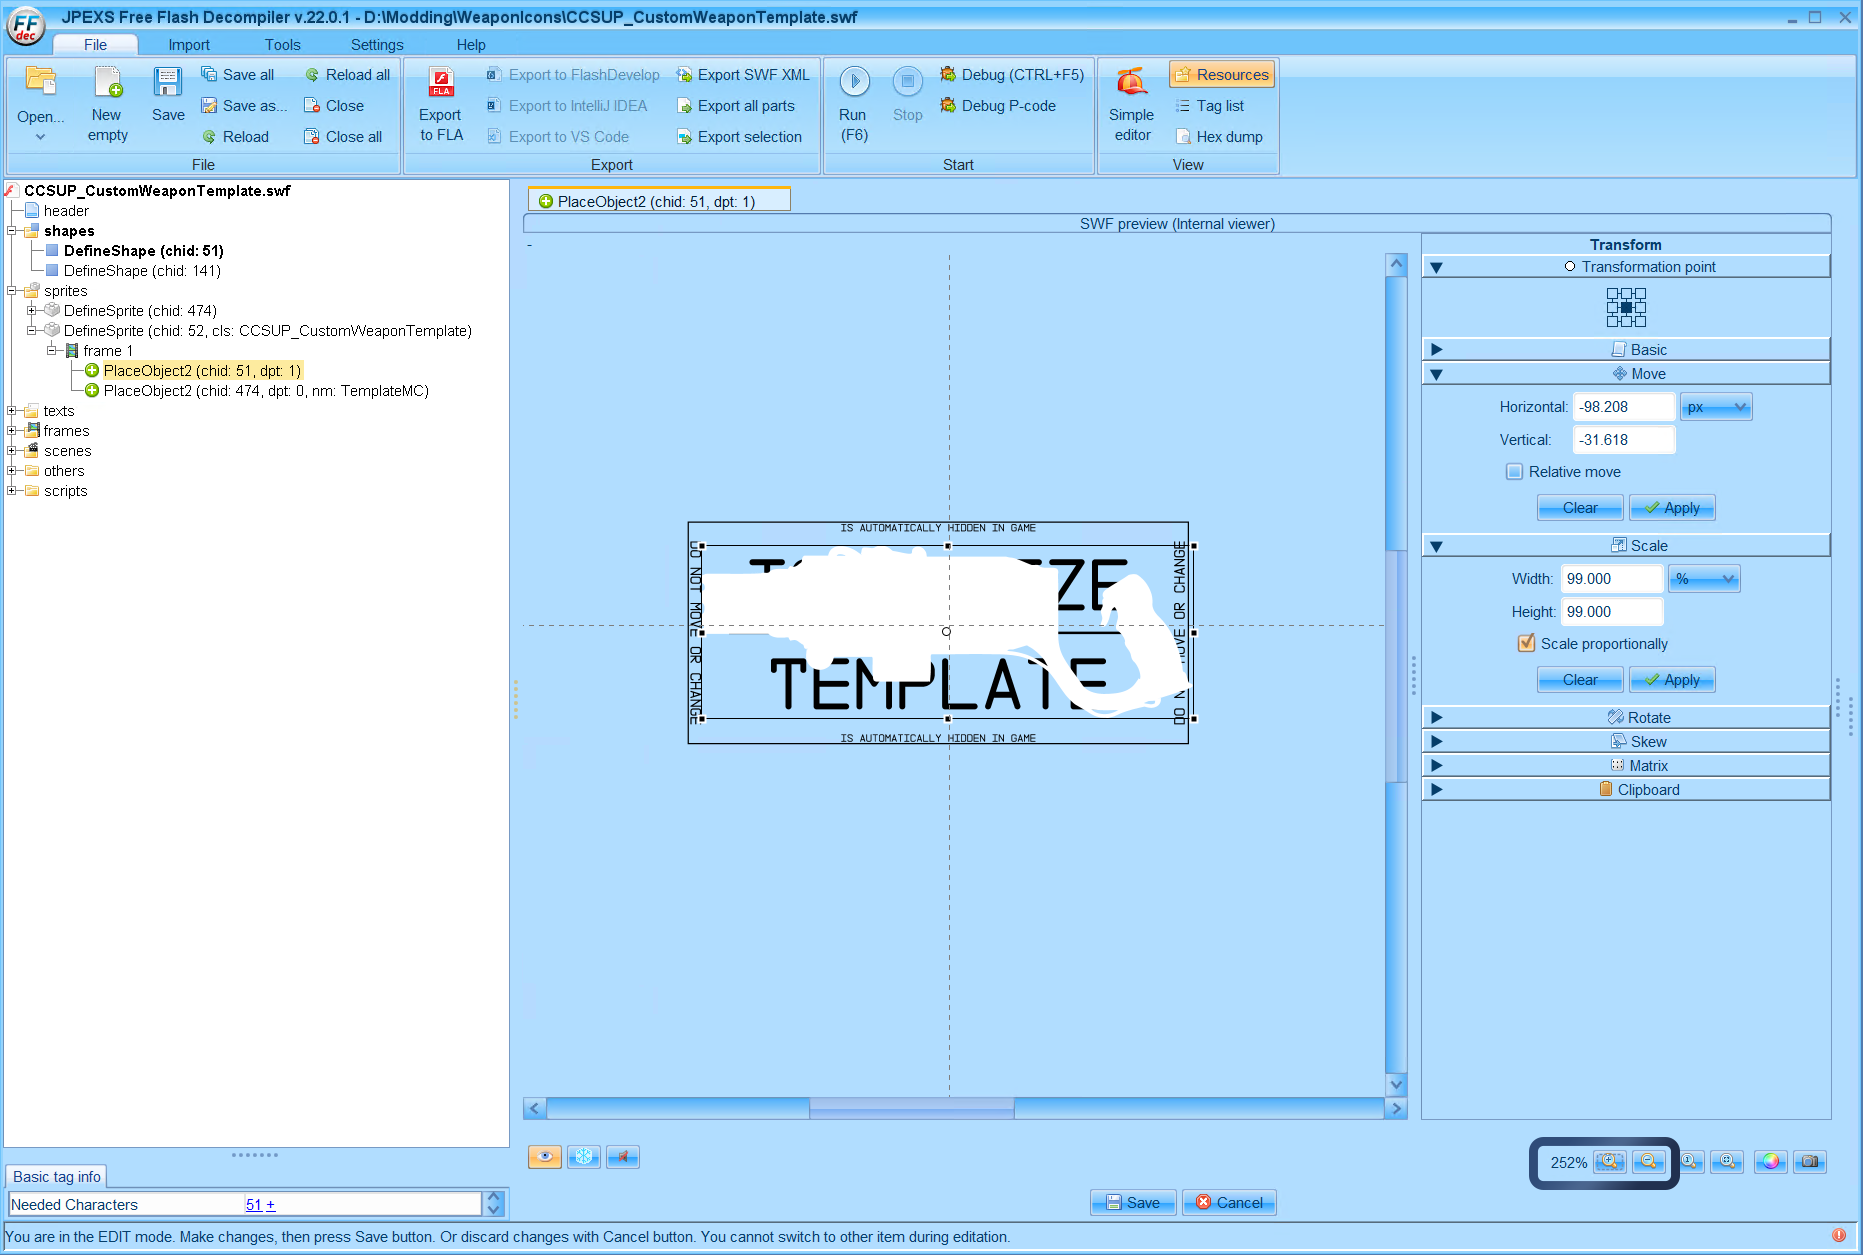Click the Run (F6) play icon
Image resolution: width=1863 pixels, height=1255 pixels.
[854, 82]
